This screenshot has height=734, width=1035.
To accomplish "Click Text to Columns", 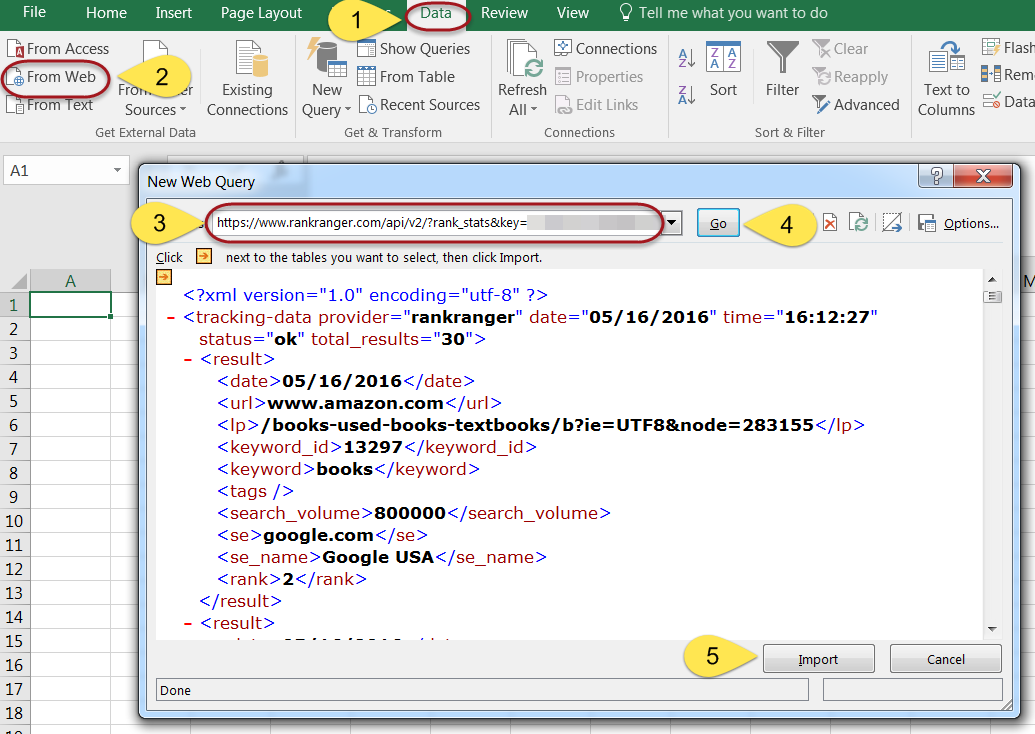I will tap(946, 80).
